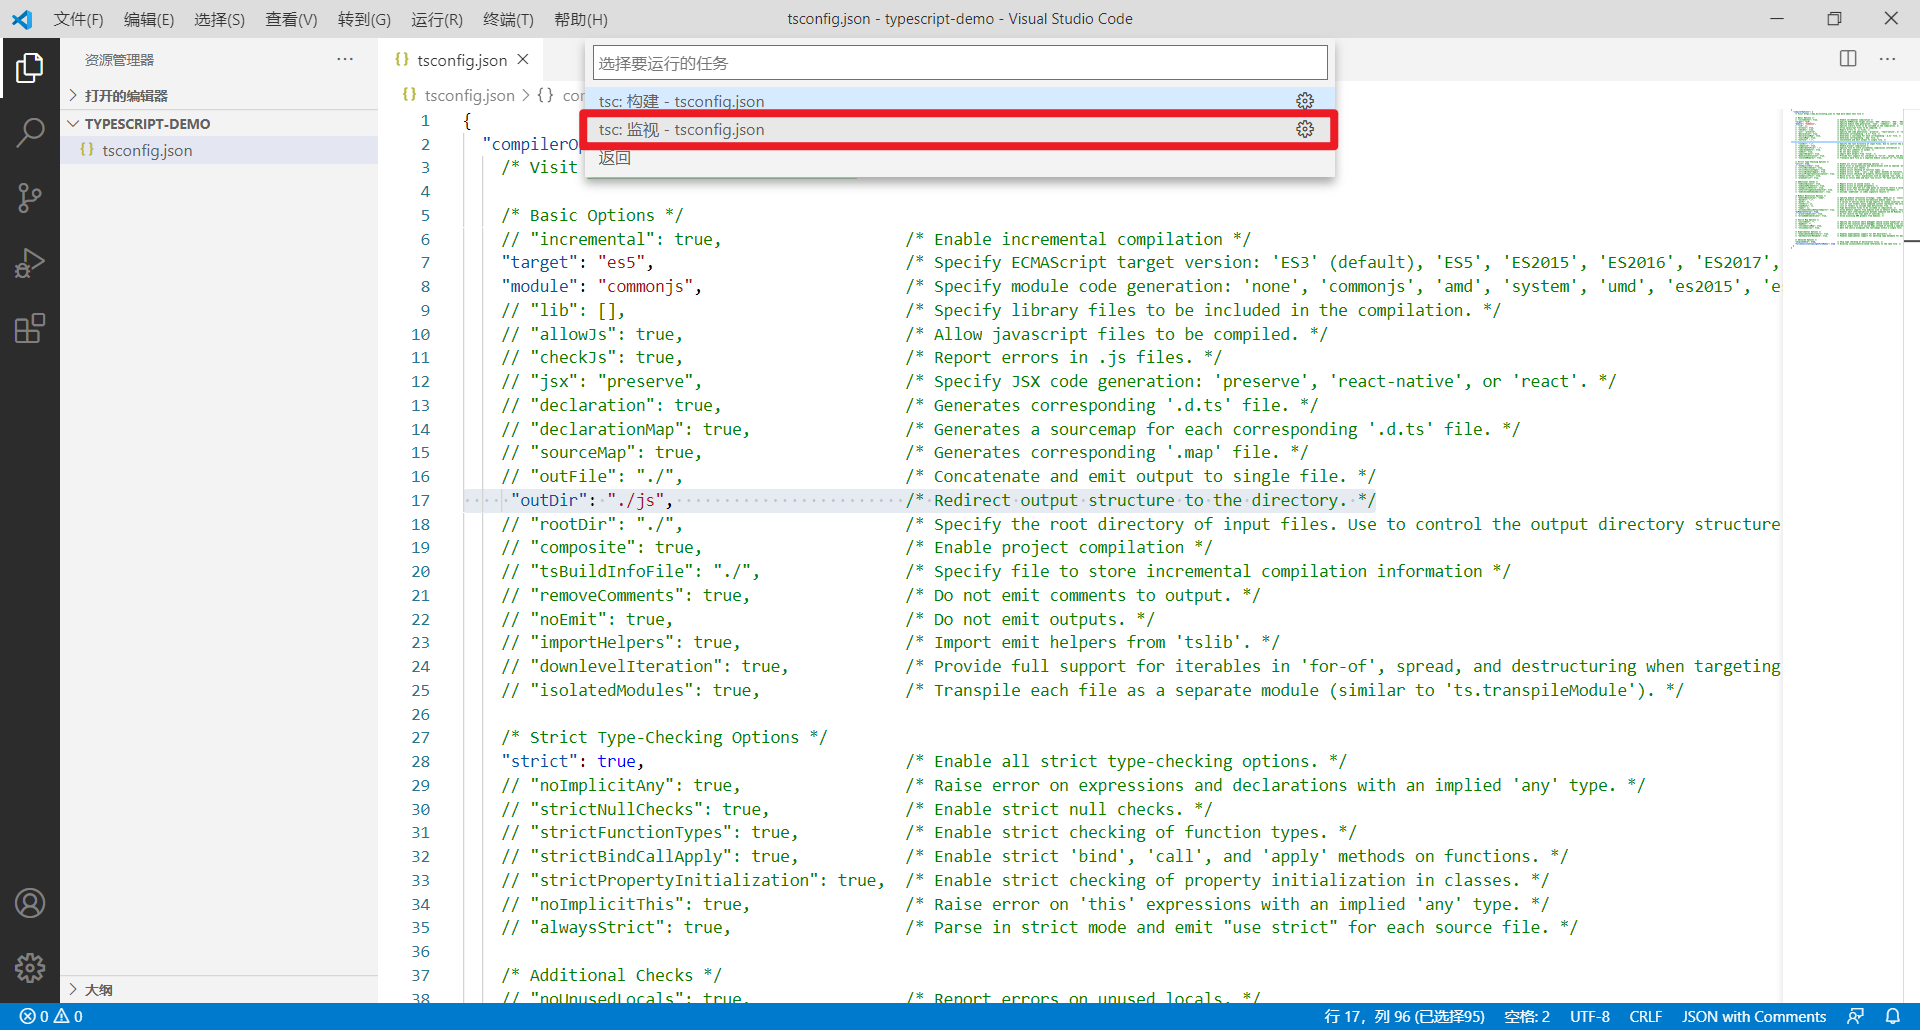Change the CRLF line ending status item

pyautogui.click(x=1645, y=1016)
